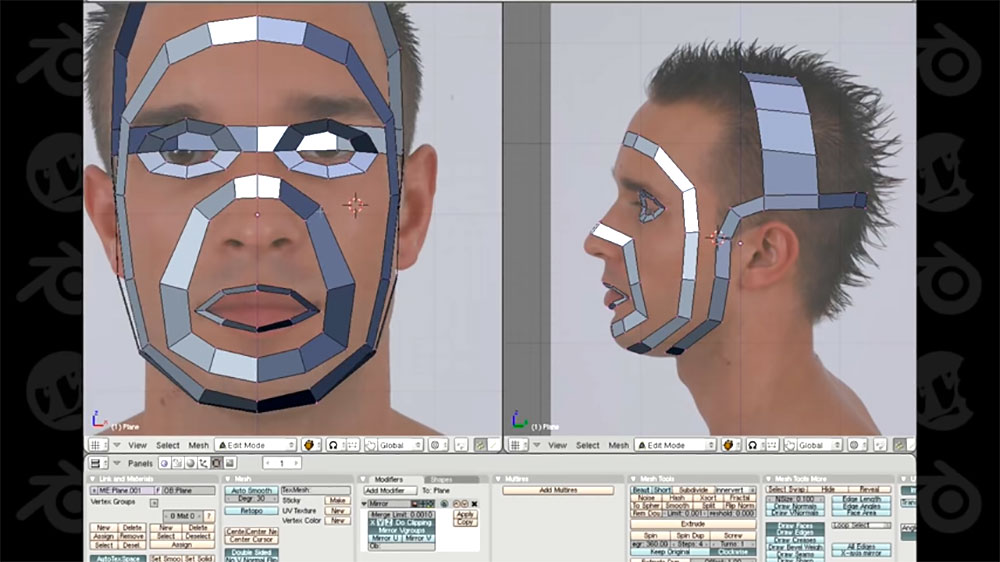Click snap icon in left viewport header
The height and width of the screenshot is (562, 1000).
(x=461, y=445)
